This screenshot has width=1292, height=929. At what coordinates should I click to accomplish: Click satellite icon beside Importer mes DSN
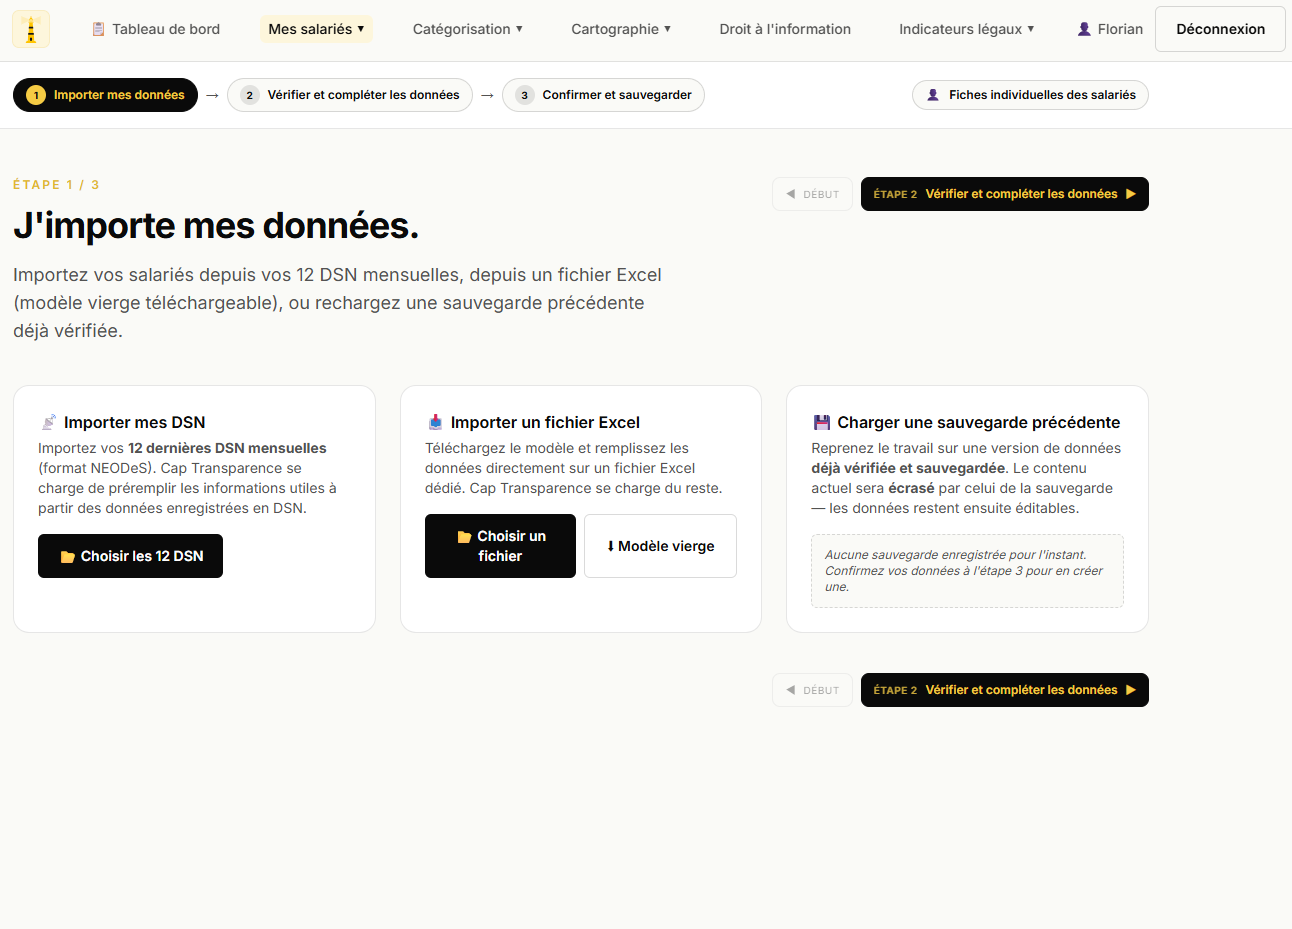(x=48, y=422)
